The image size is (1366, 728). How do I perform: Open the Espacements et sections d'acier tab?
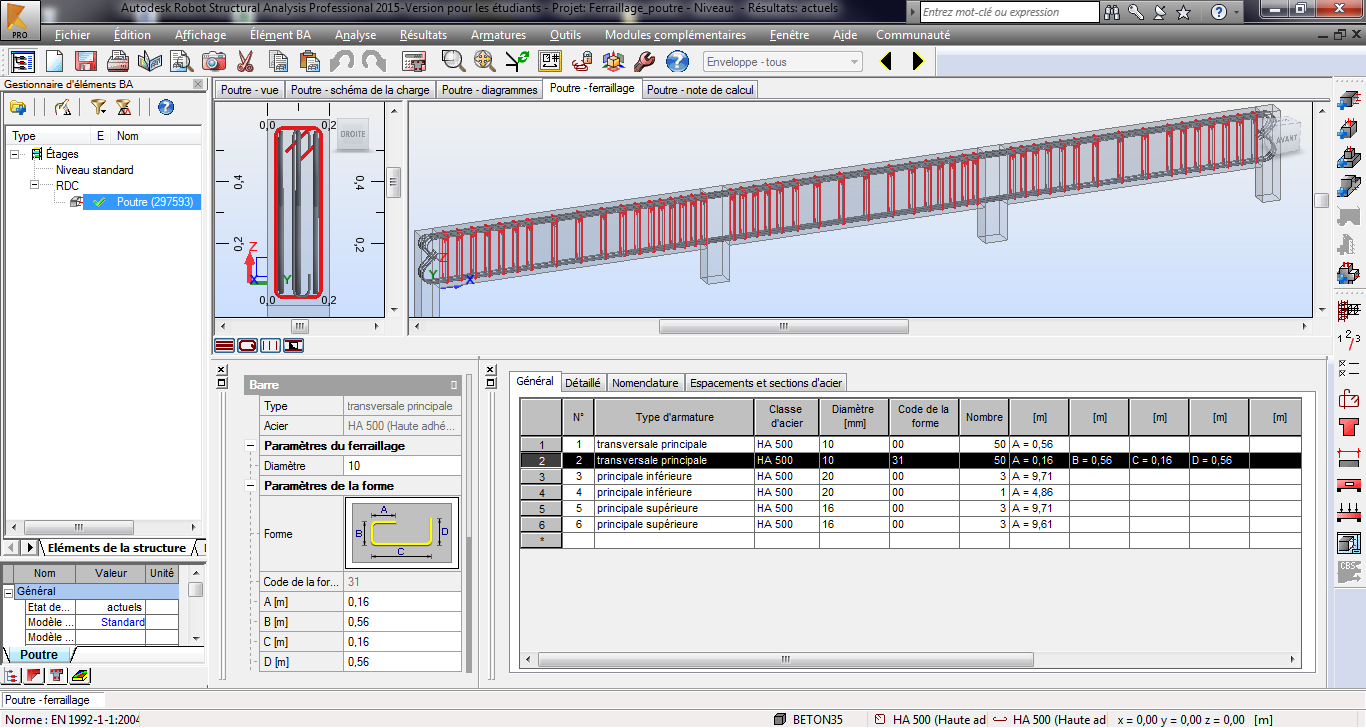pos(767,383)
